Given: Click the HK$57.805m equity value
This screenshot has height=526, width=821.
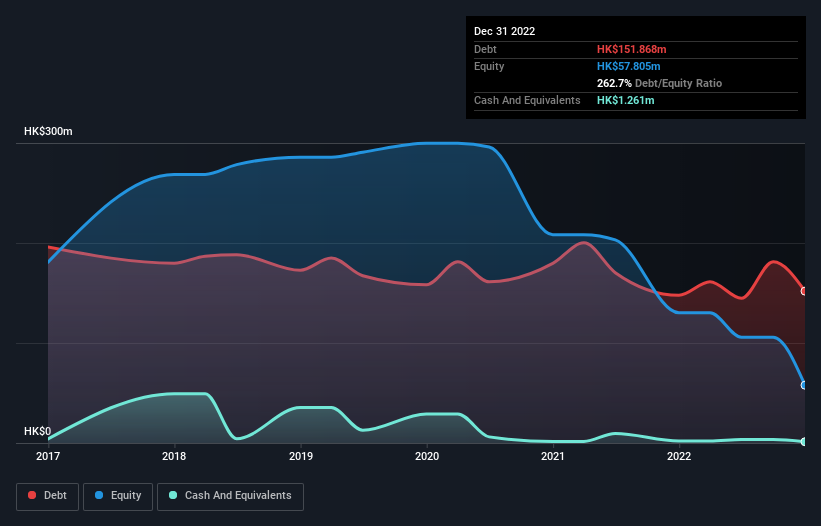Looking at the screenshot, I should [628, 66].
